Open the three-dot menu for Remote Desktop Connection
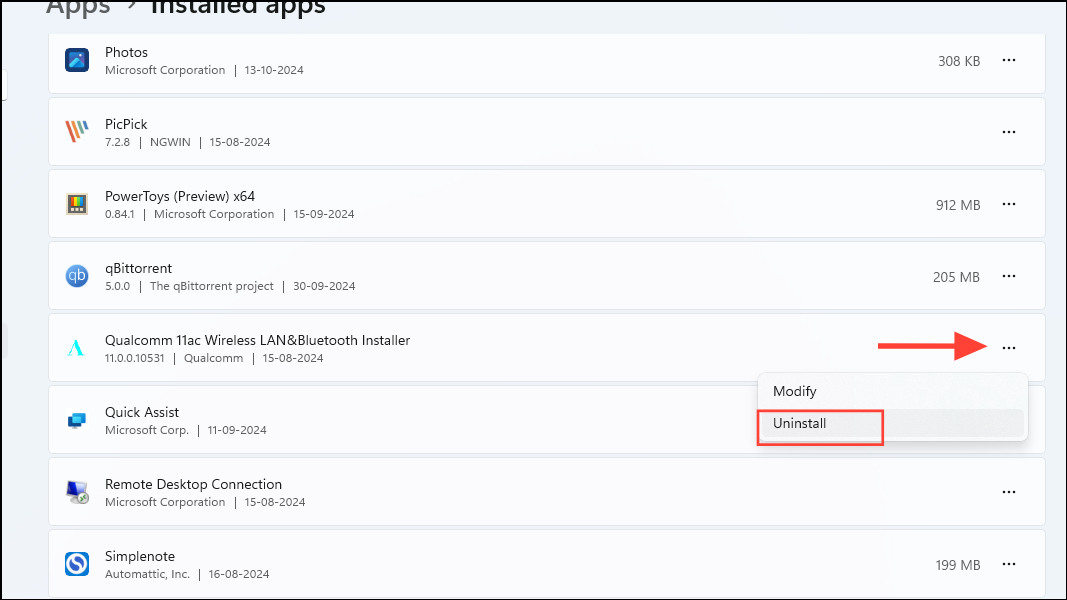1067x600 pixels. 1008,492
